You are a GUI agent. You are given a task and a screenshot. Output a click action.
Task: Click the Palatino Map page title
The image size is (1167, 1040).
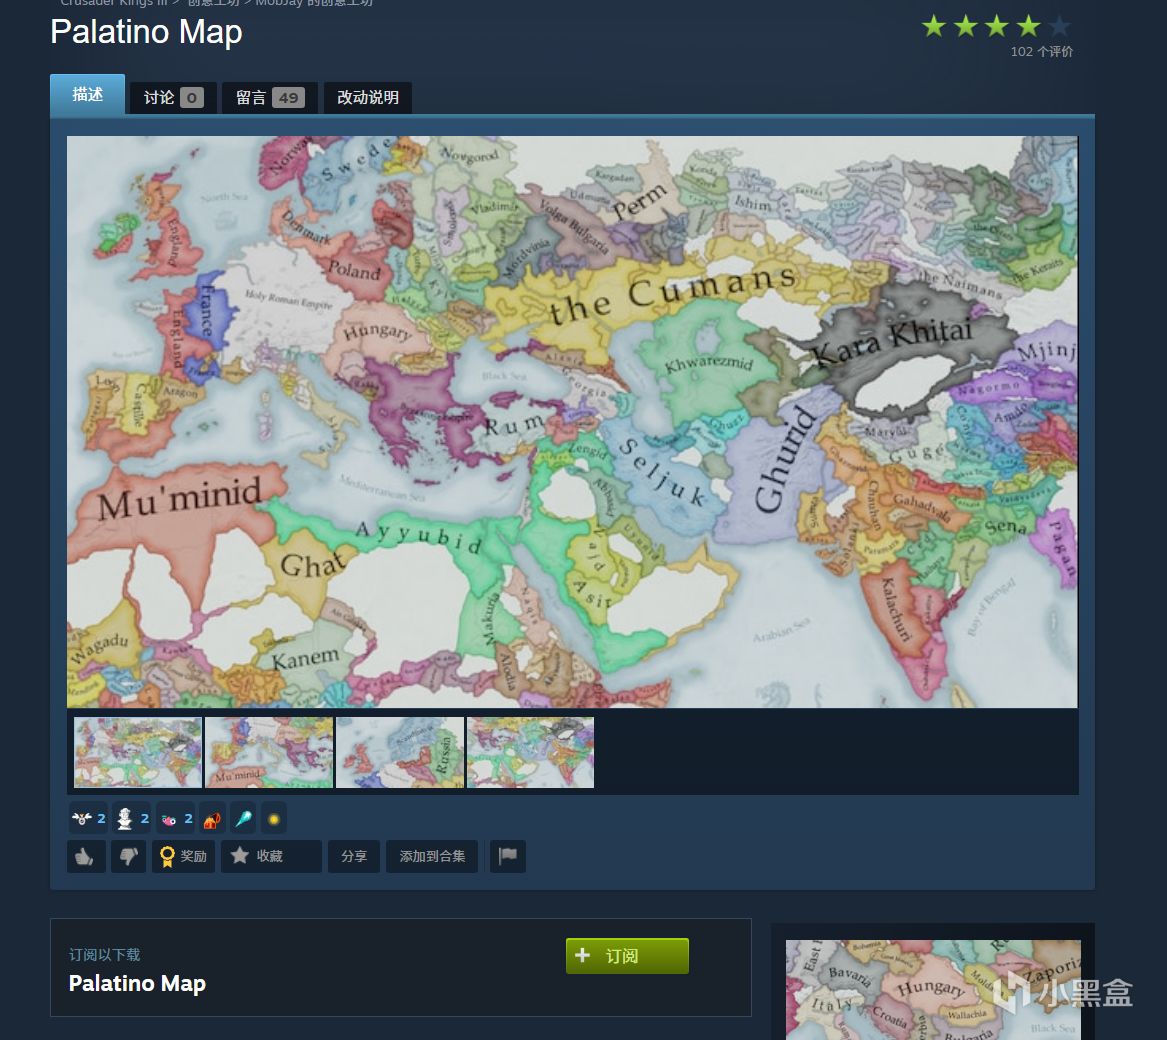click(x=147, y=32)
